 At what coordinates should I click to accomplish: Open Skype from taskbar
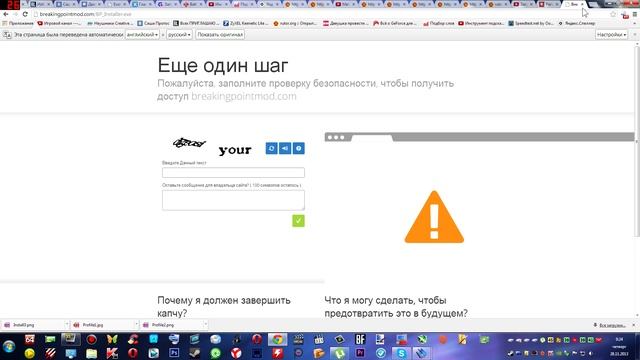401,353
